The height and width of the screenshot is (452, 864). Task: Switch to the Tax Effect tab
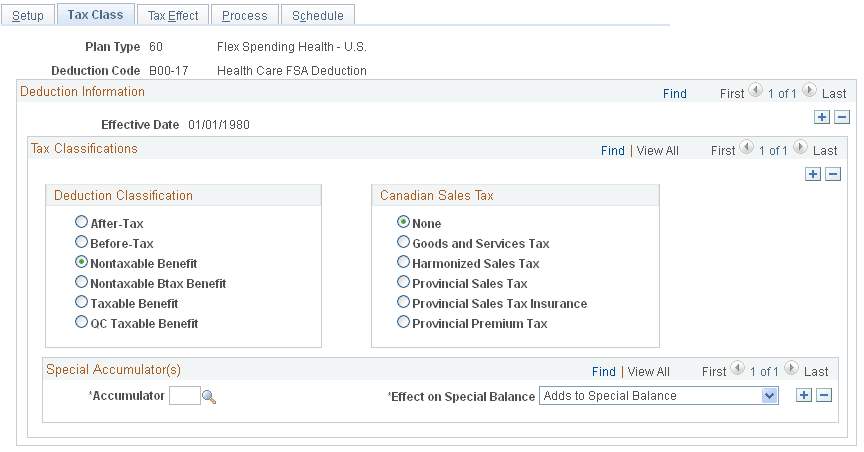[173, 15]
